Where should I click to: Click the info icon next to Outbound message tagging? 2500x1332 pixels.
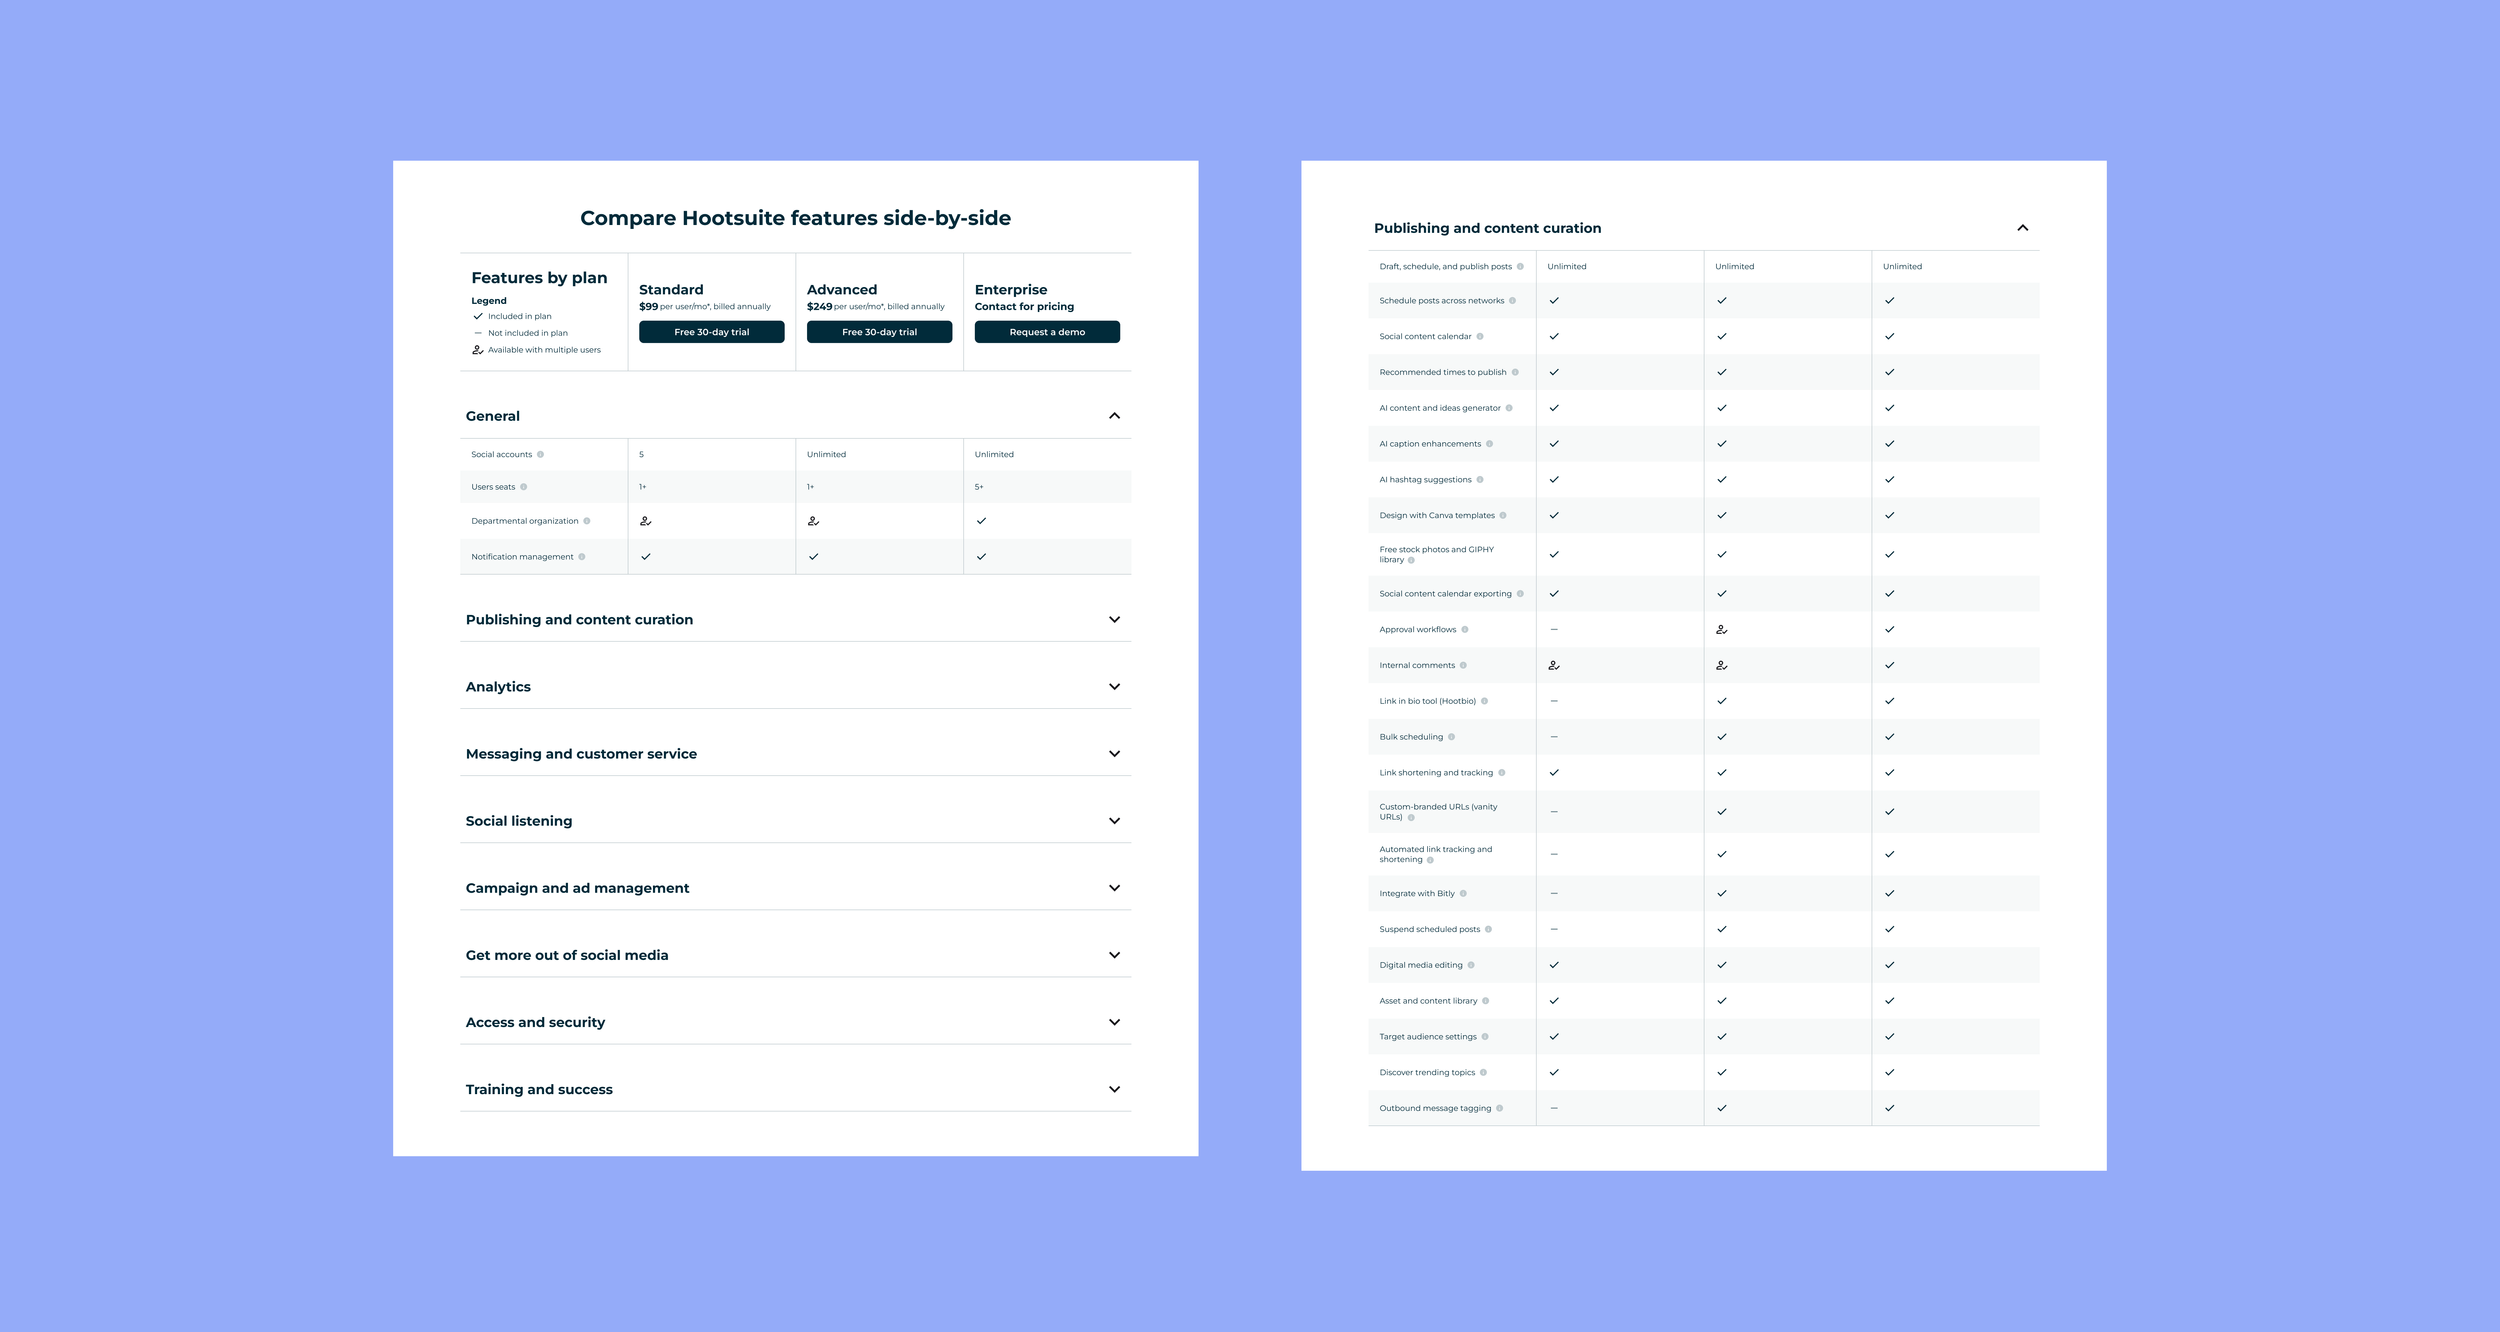1499,1108
